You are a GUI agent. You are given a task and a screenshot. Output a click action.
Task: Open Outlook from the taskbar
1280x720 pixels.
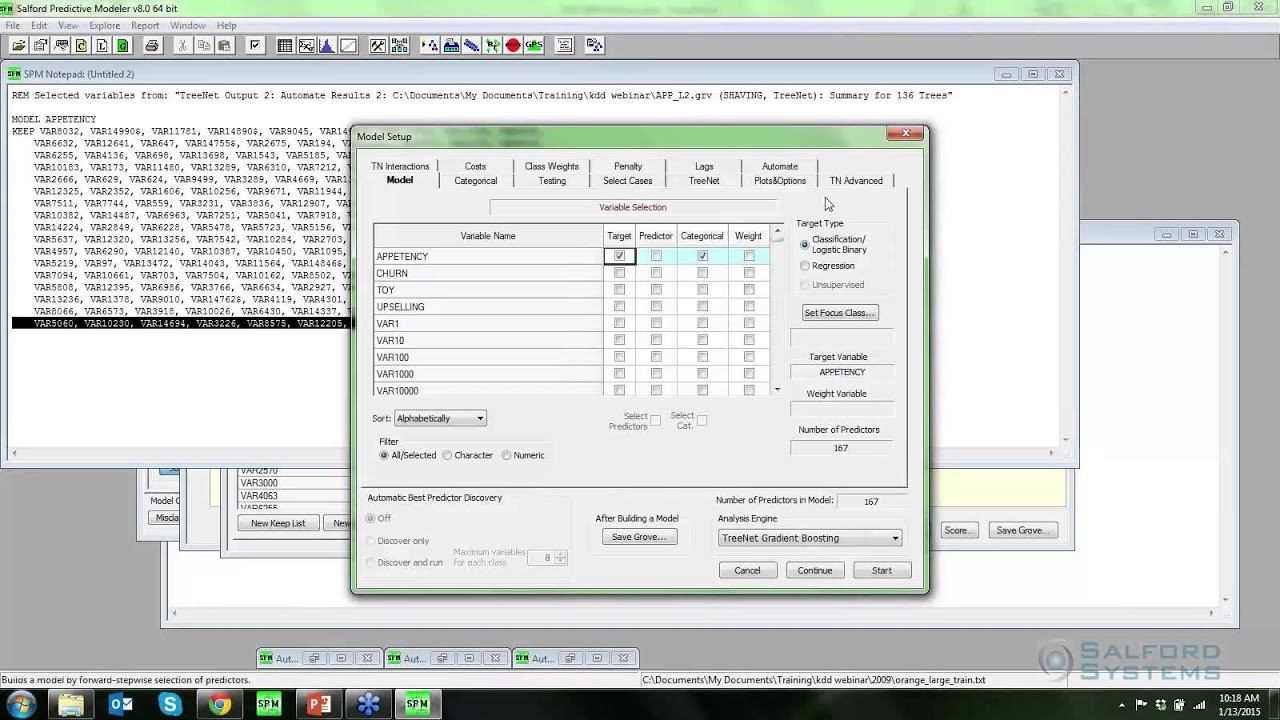[x=121, y=705]
